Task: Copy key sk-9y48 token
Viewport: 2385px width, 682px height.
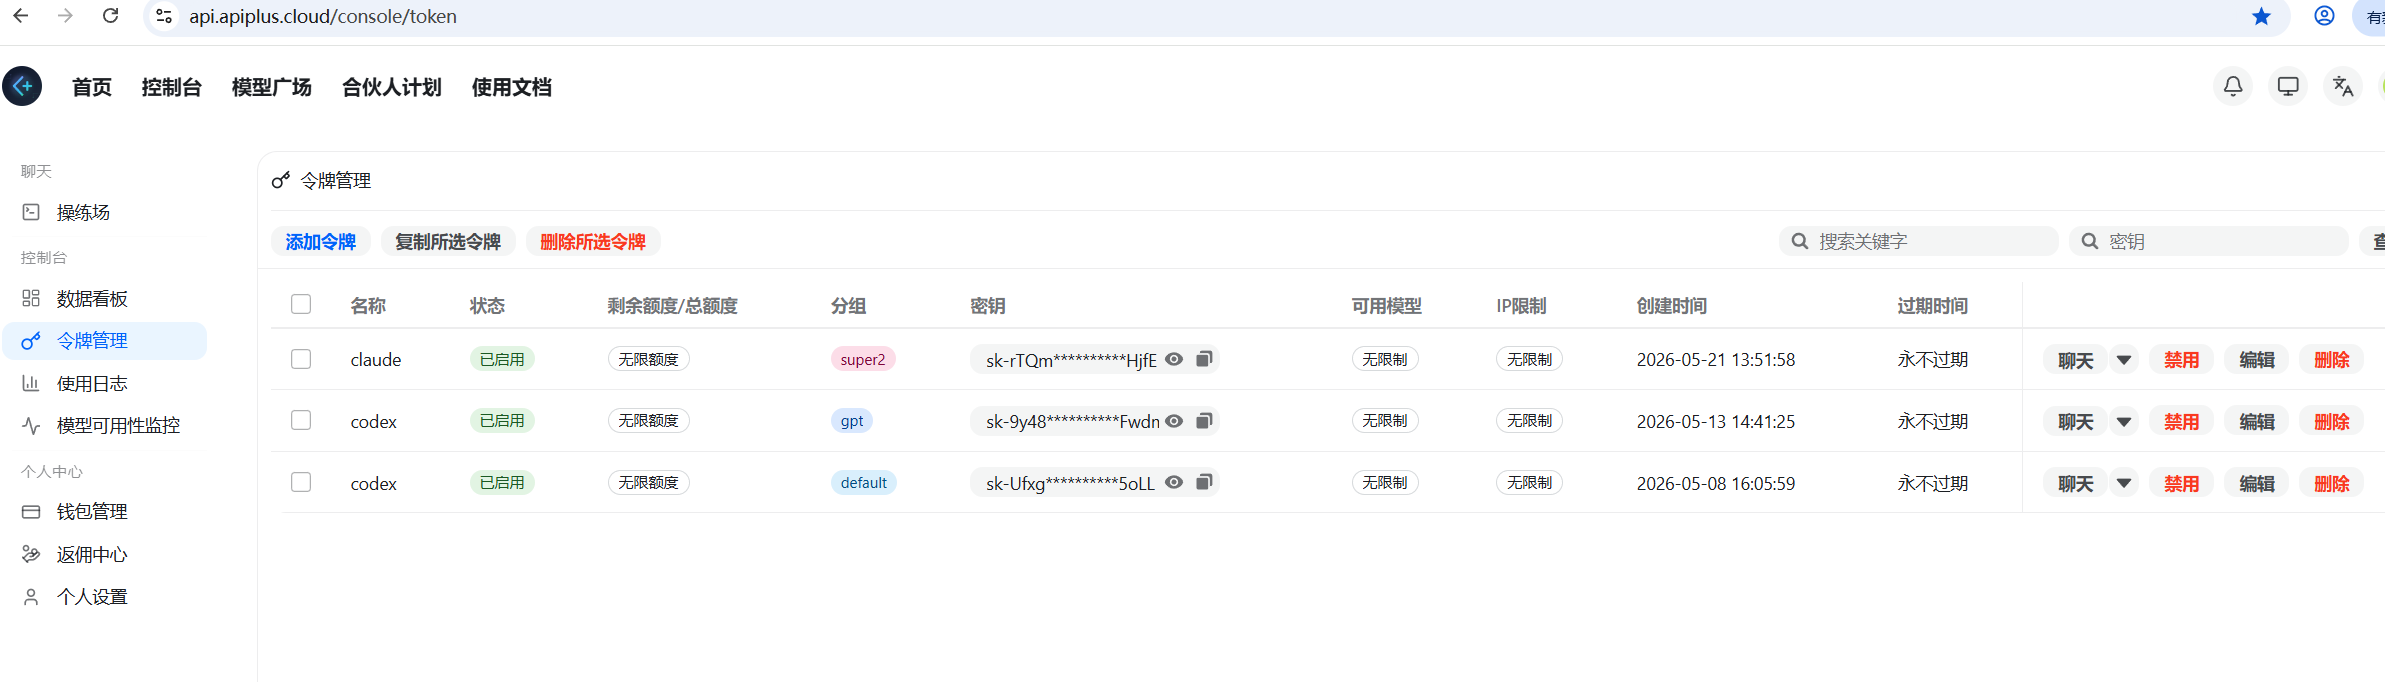Action: [1205, 421]
